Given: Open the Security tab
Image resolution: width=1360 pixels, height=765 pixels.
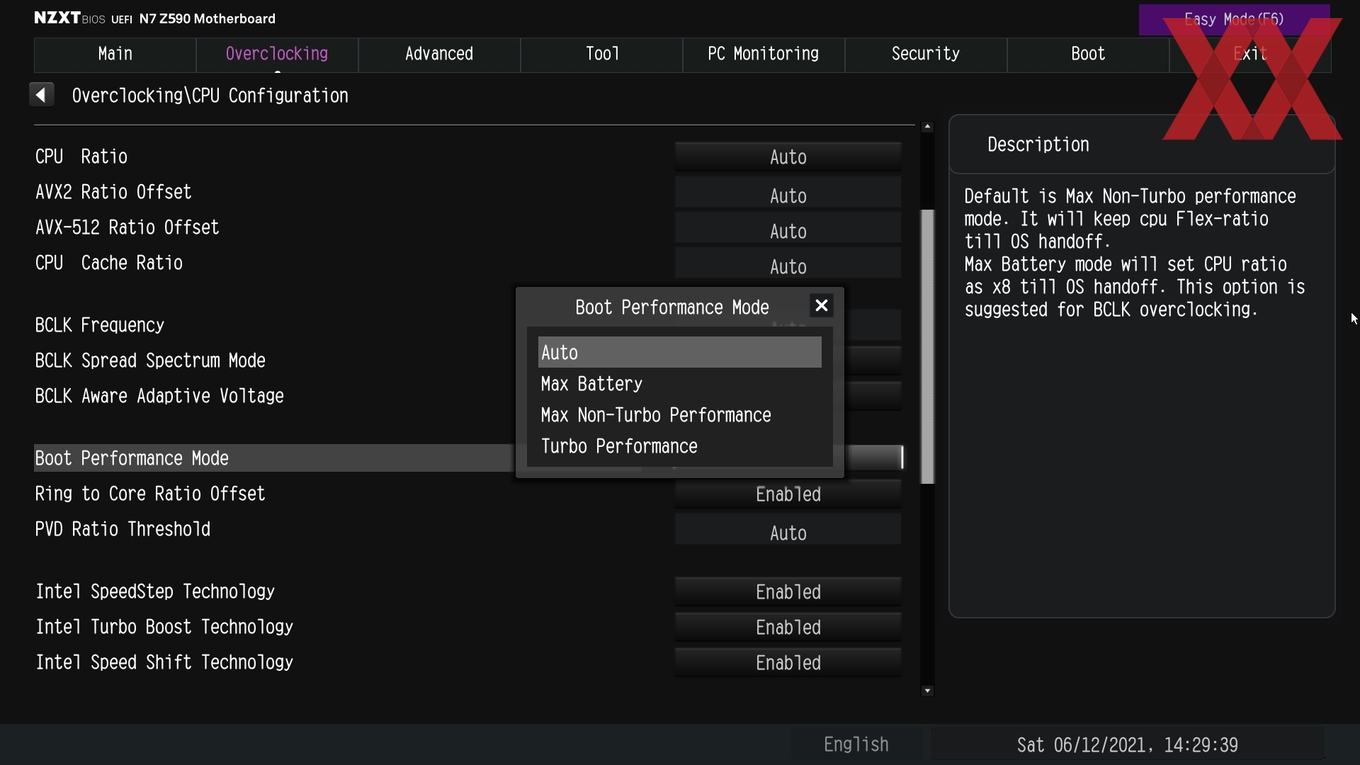Looking at the screenshot, I should tap(925, 54).
